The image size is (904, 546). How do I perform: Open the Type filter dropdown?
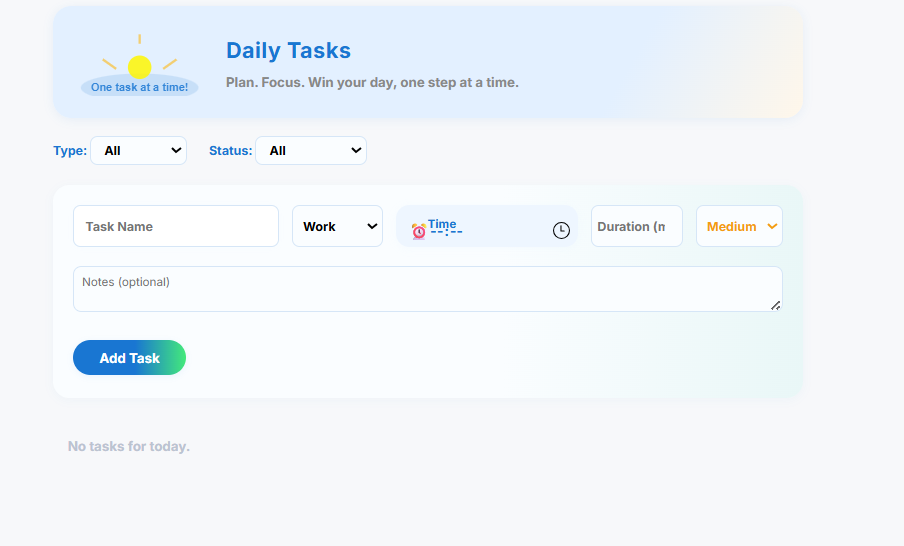(x=138, y=151)
